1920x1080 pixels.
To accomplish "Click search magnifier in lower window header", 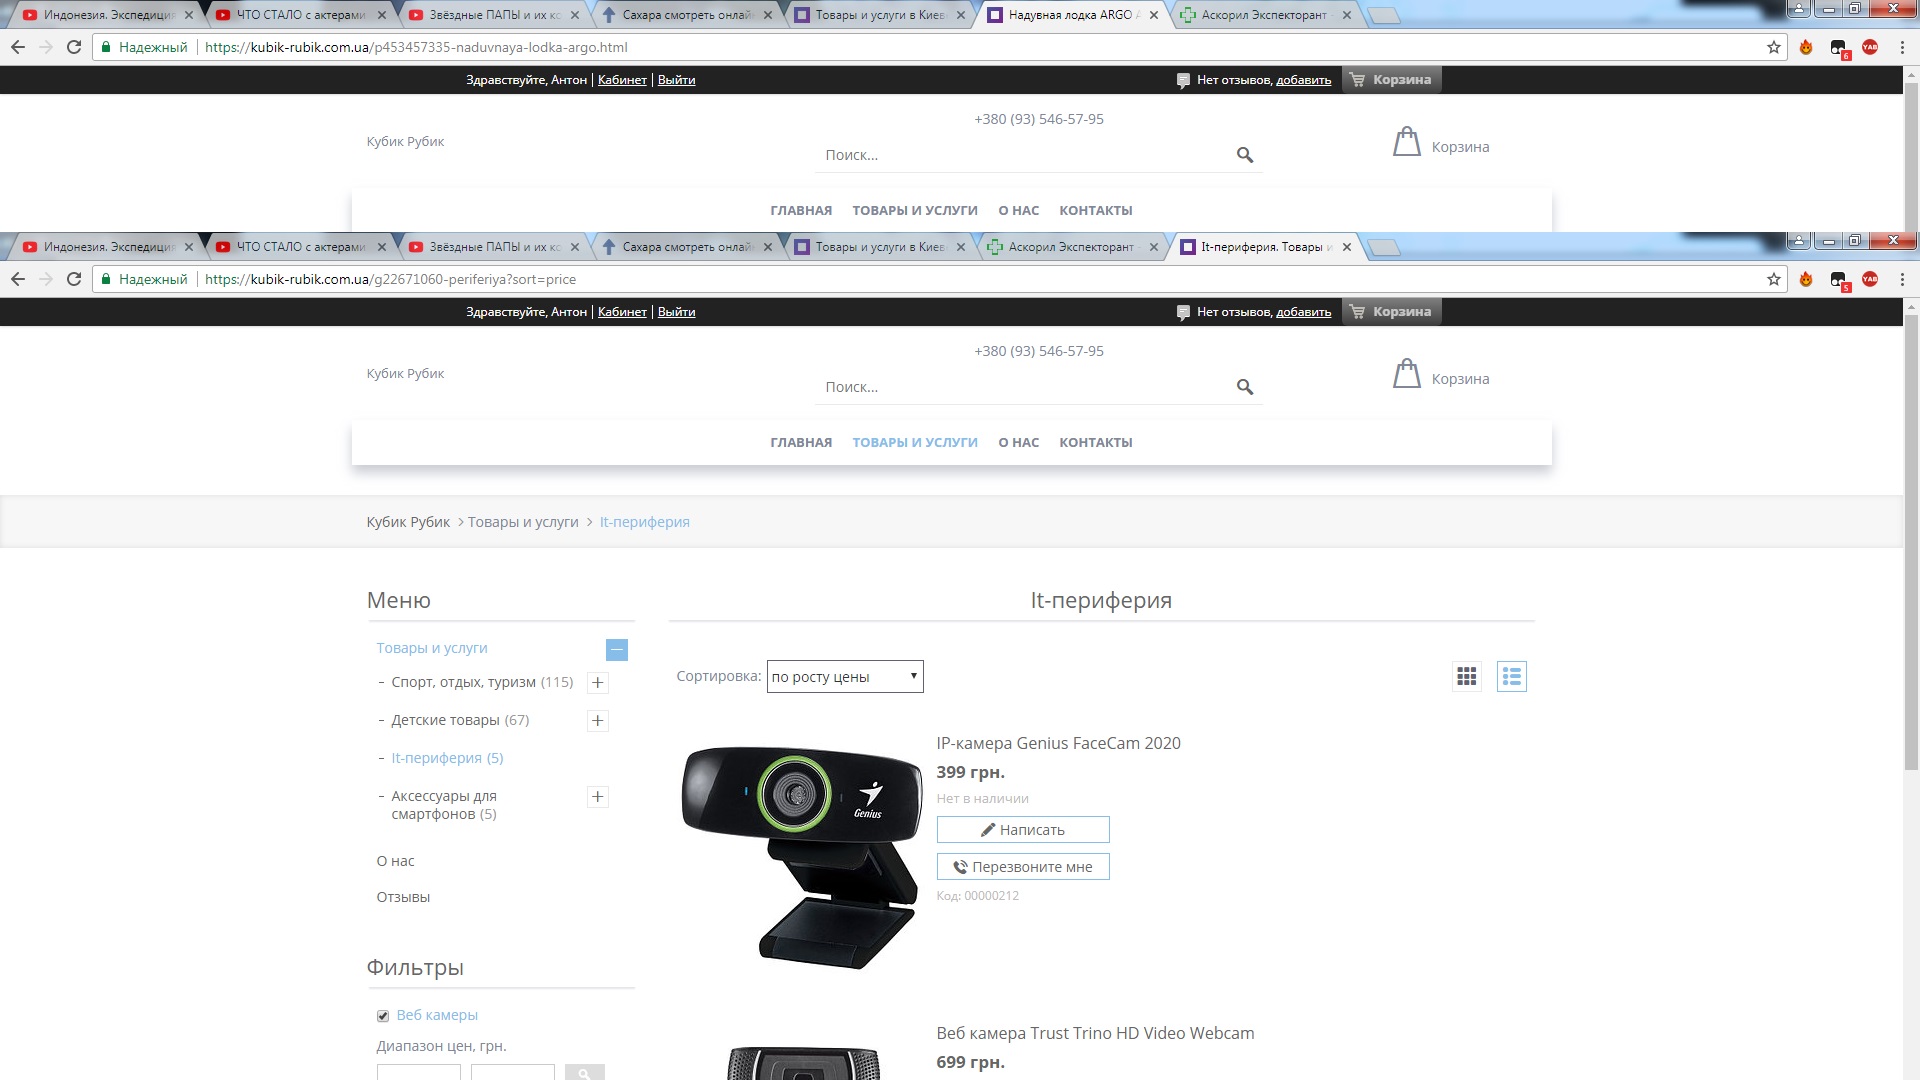I will coord(1245,387).
